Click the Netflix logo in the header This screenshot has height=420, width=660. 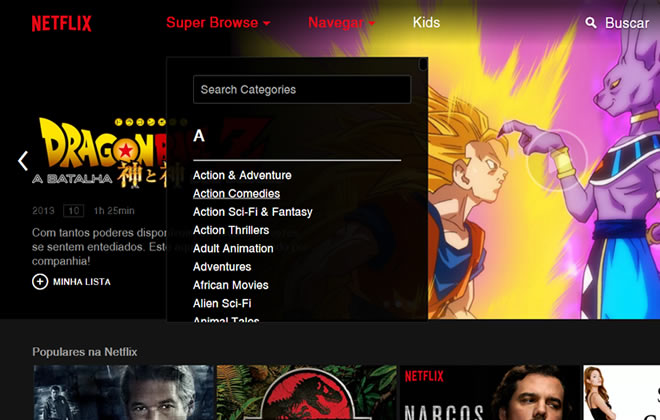pyautogui.click(x=61, y=24)
